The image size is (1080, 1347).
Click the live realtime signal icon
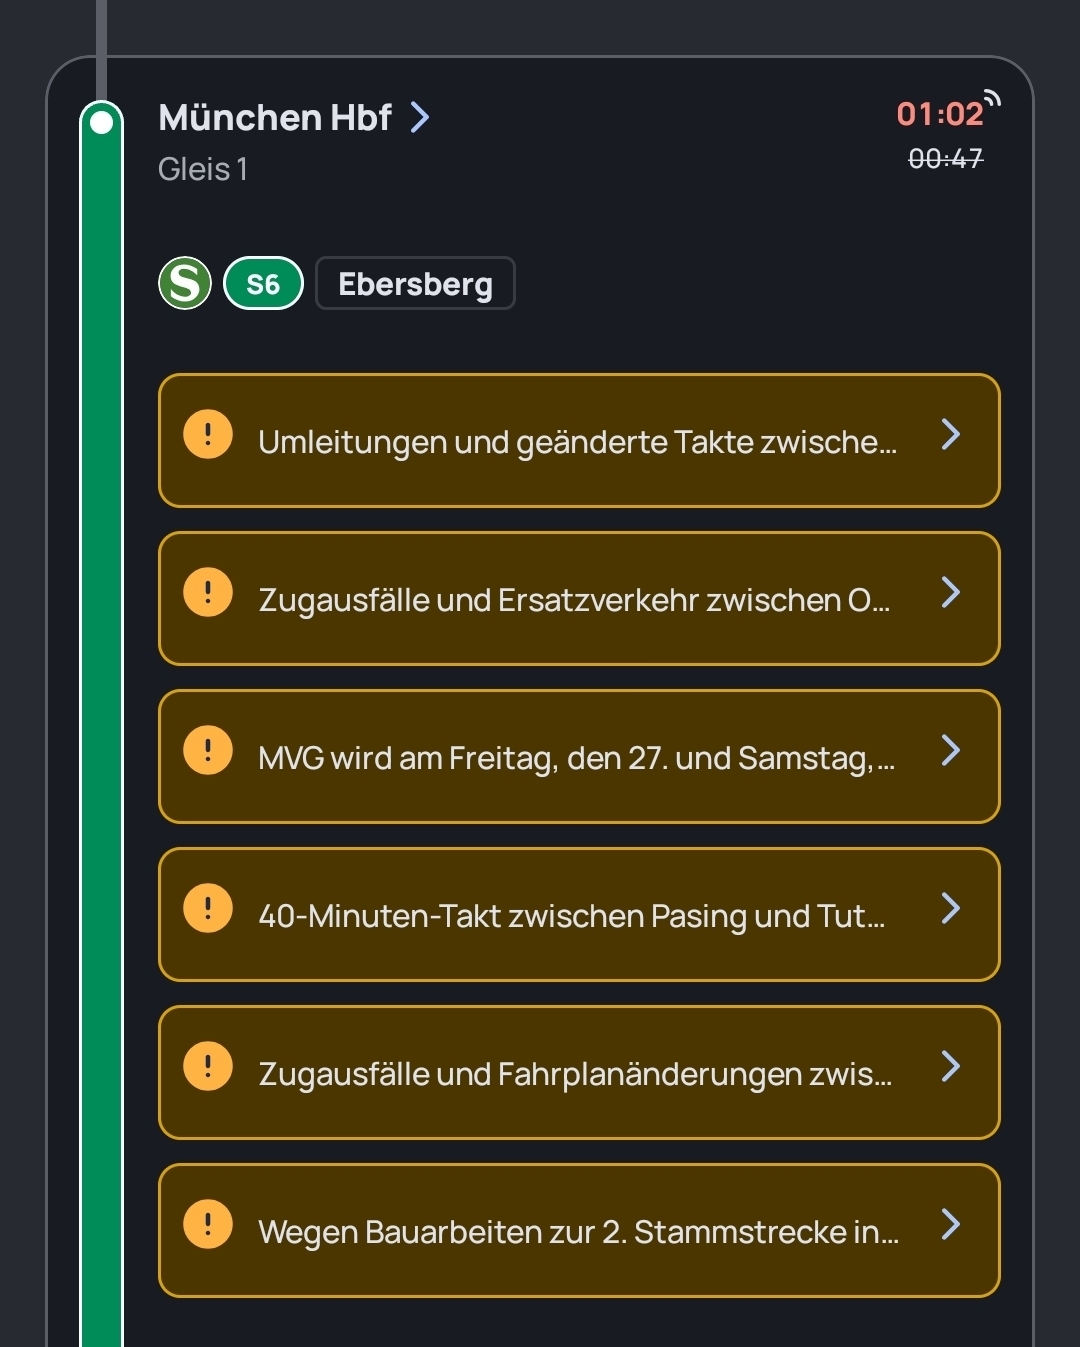click(992, 98)
